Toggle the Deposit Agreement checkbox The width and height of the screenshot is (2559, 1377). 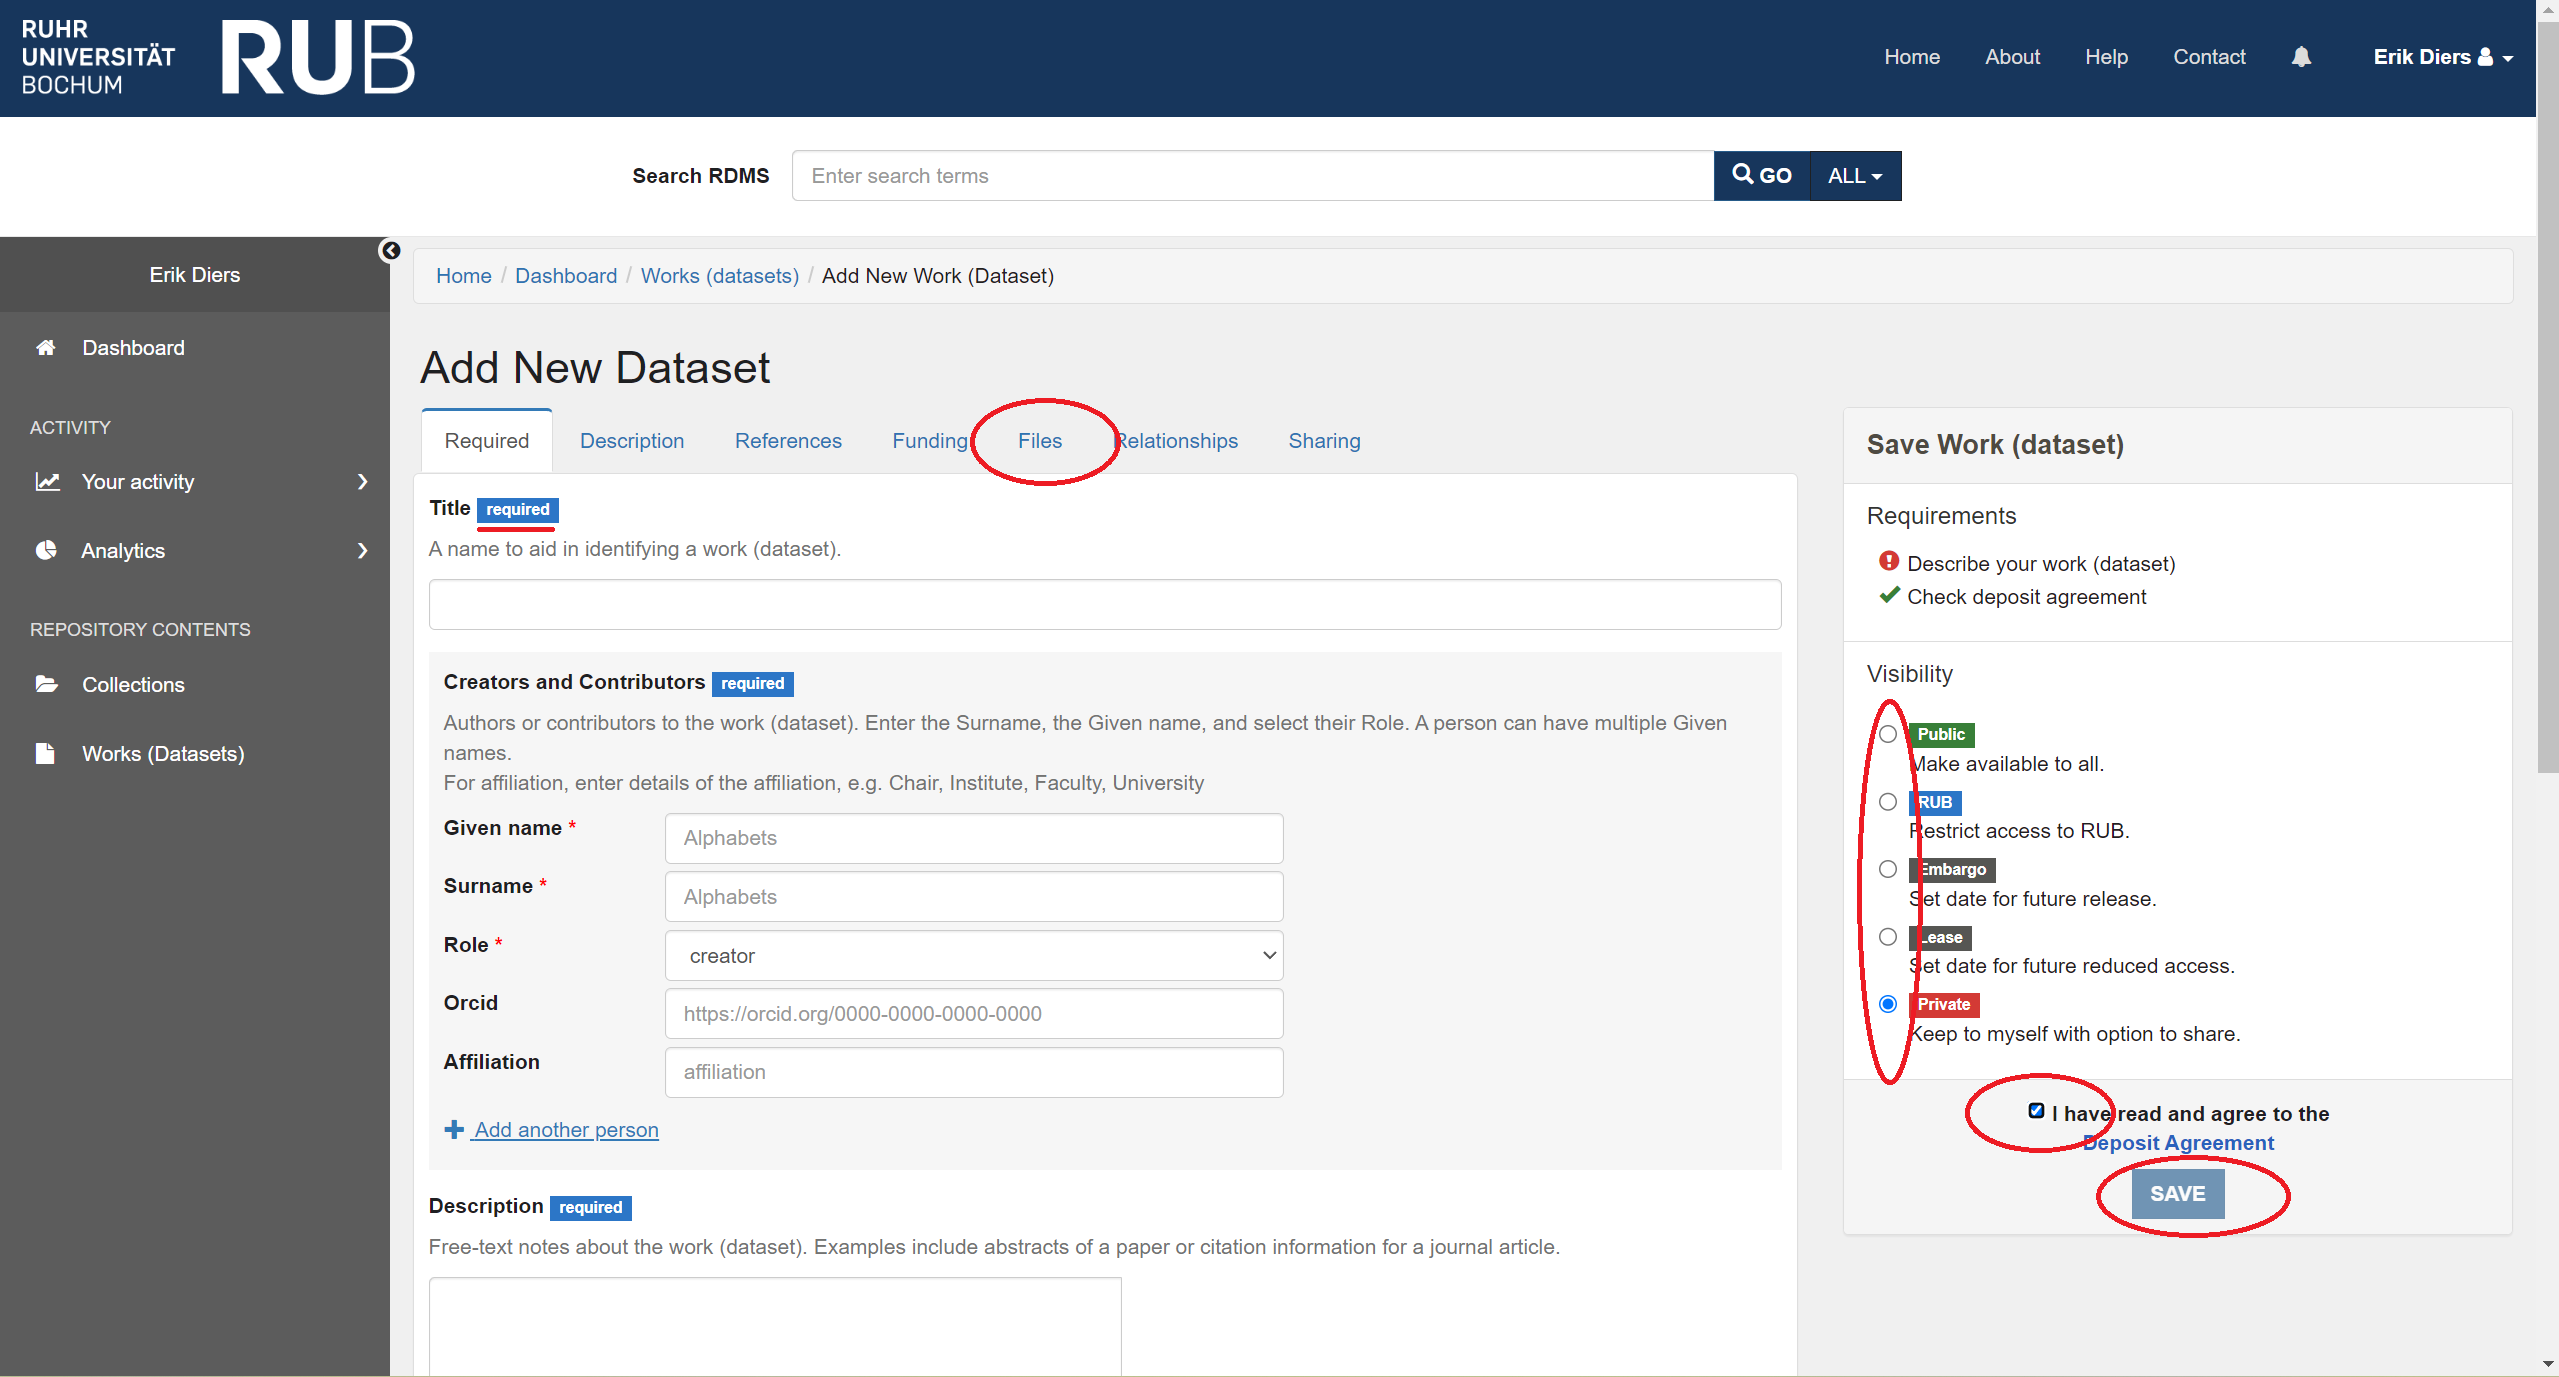coord(2036,1111)
